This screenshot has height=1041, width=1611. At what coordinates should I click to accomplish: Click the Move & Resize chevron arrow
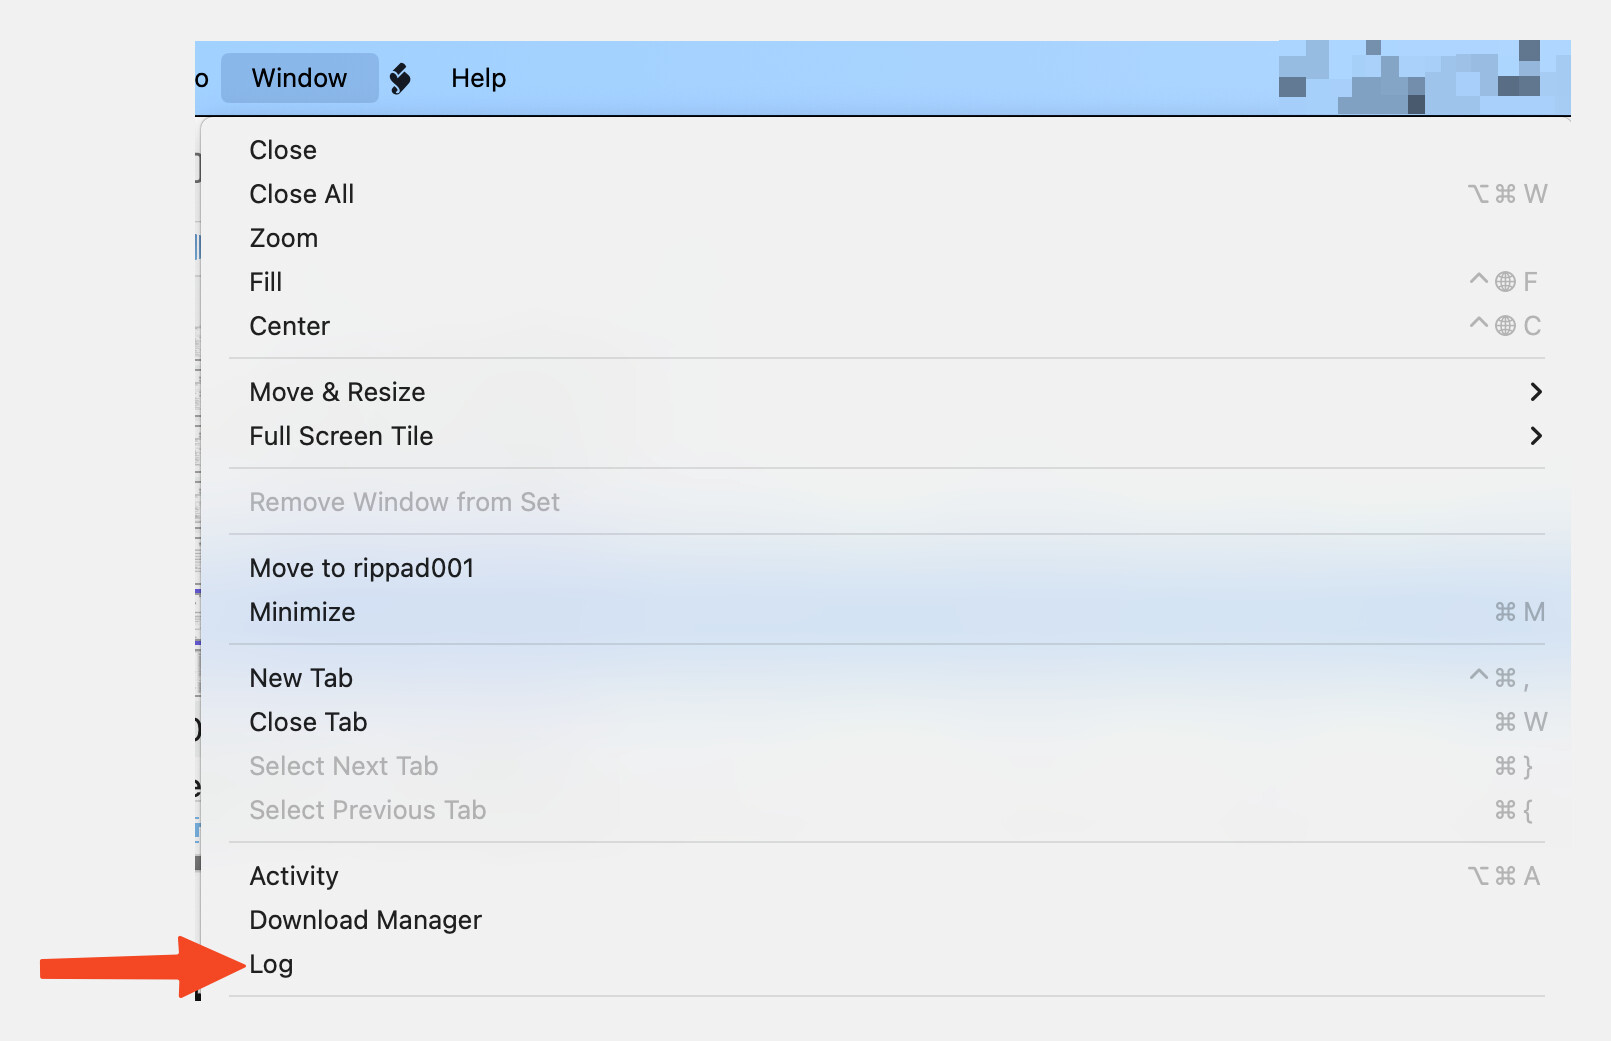(x=1536, y=392)
